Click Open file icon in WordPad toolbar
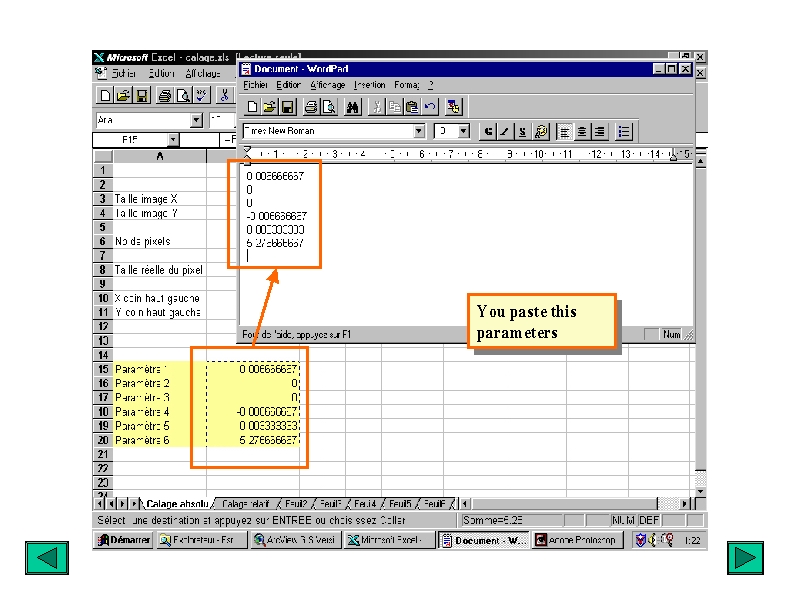This screenshot has height=600, width=800. tap(269, 107)
